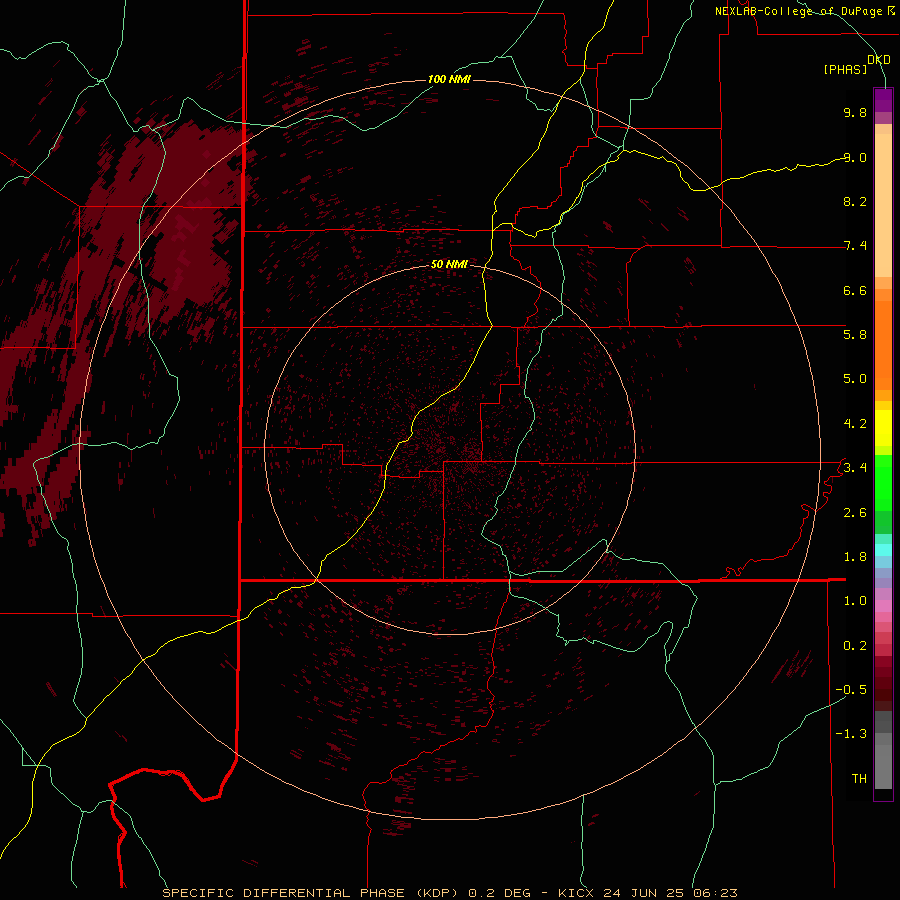Click the -1.3 scale label
Screen dimensions: 900x900
(851, 734)
